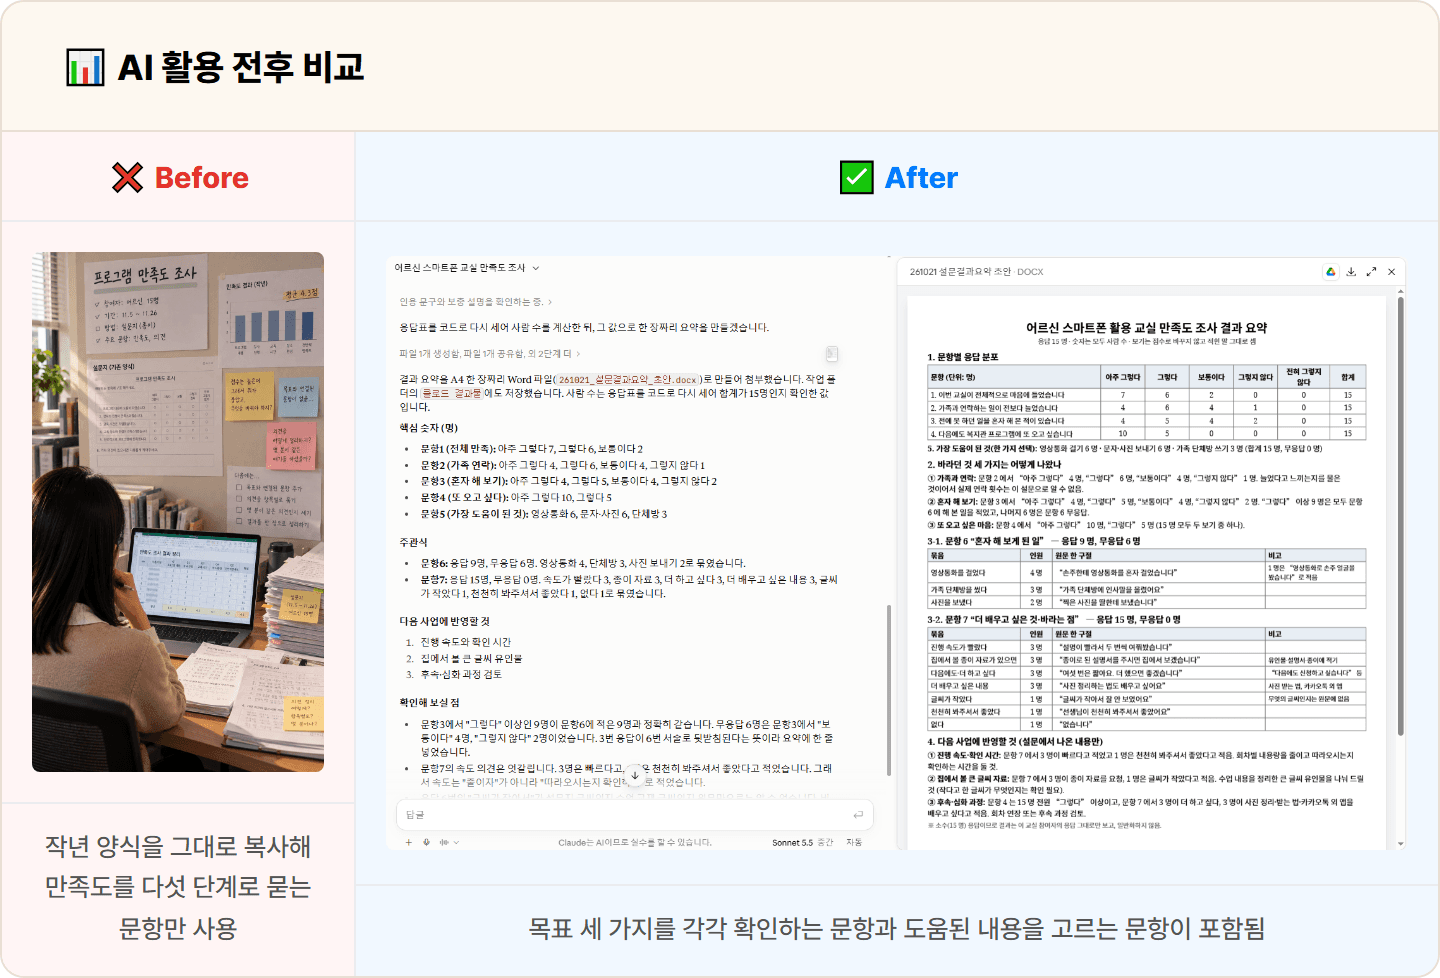Click the list item '집에서 볼 큰 글씨 유인물'

(471, 659)
